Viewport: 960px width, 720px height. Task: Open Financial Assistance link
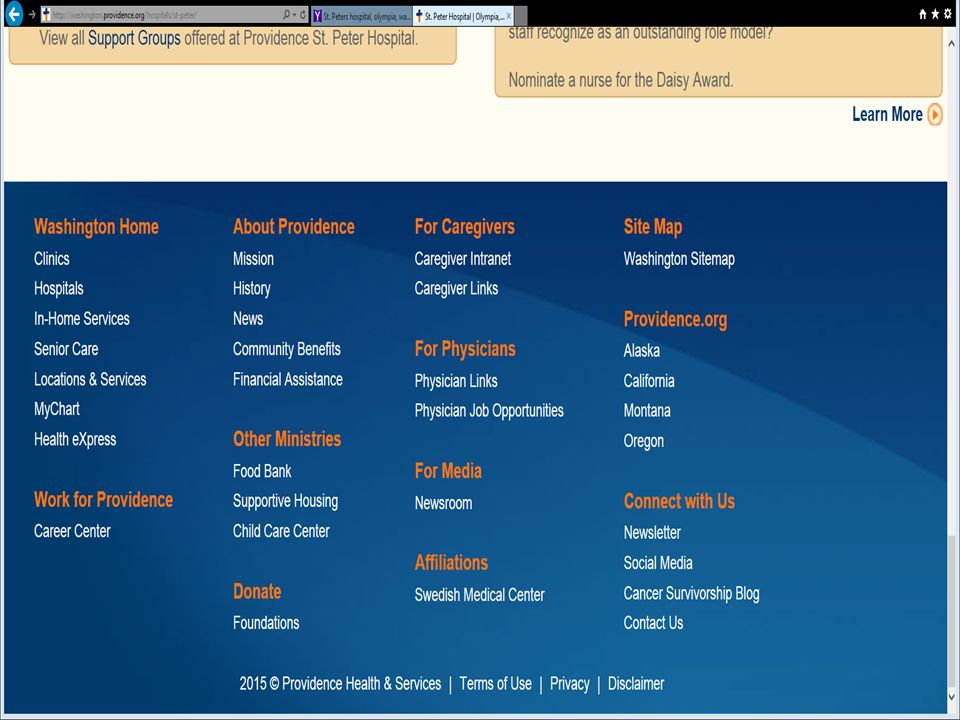(288, 380)
